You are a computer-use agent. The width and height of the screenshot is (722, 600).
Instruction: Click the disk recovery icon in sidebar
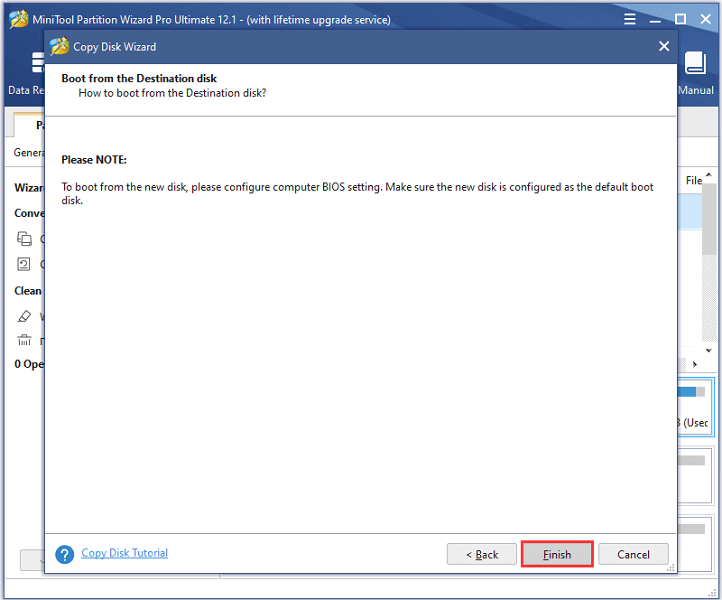tap(24, 264)
